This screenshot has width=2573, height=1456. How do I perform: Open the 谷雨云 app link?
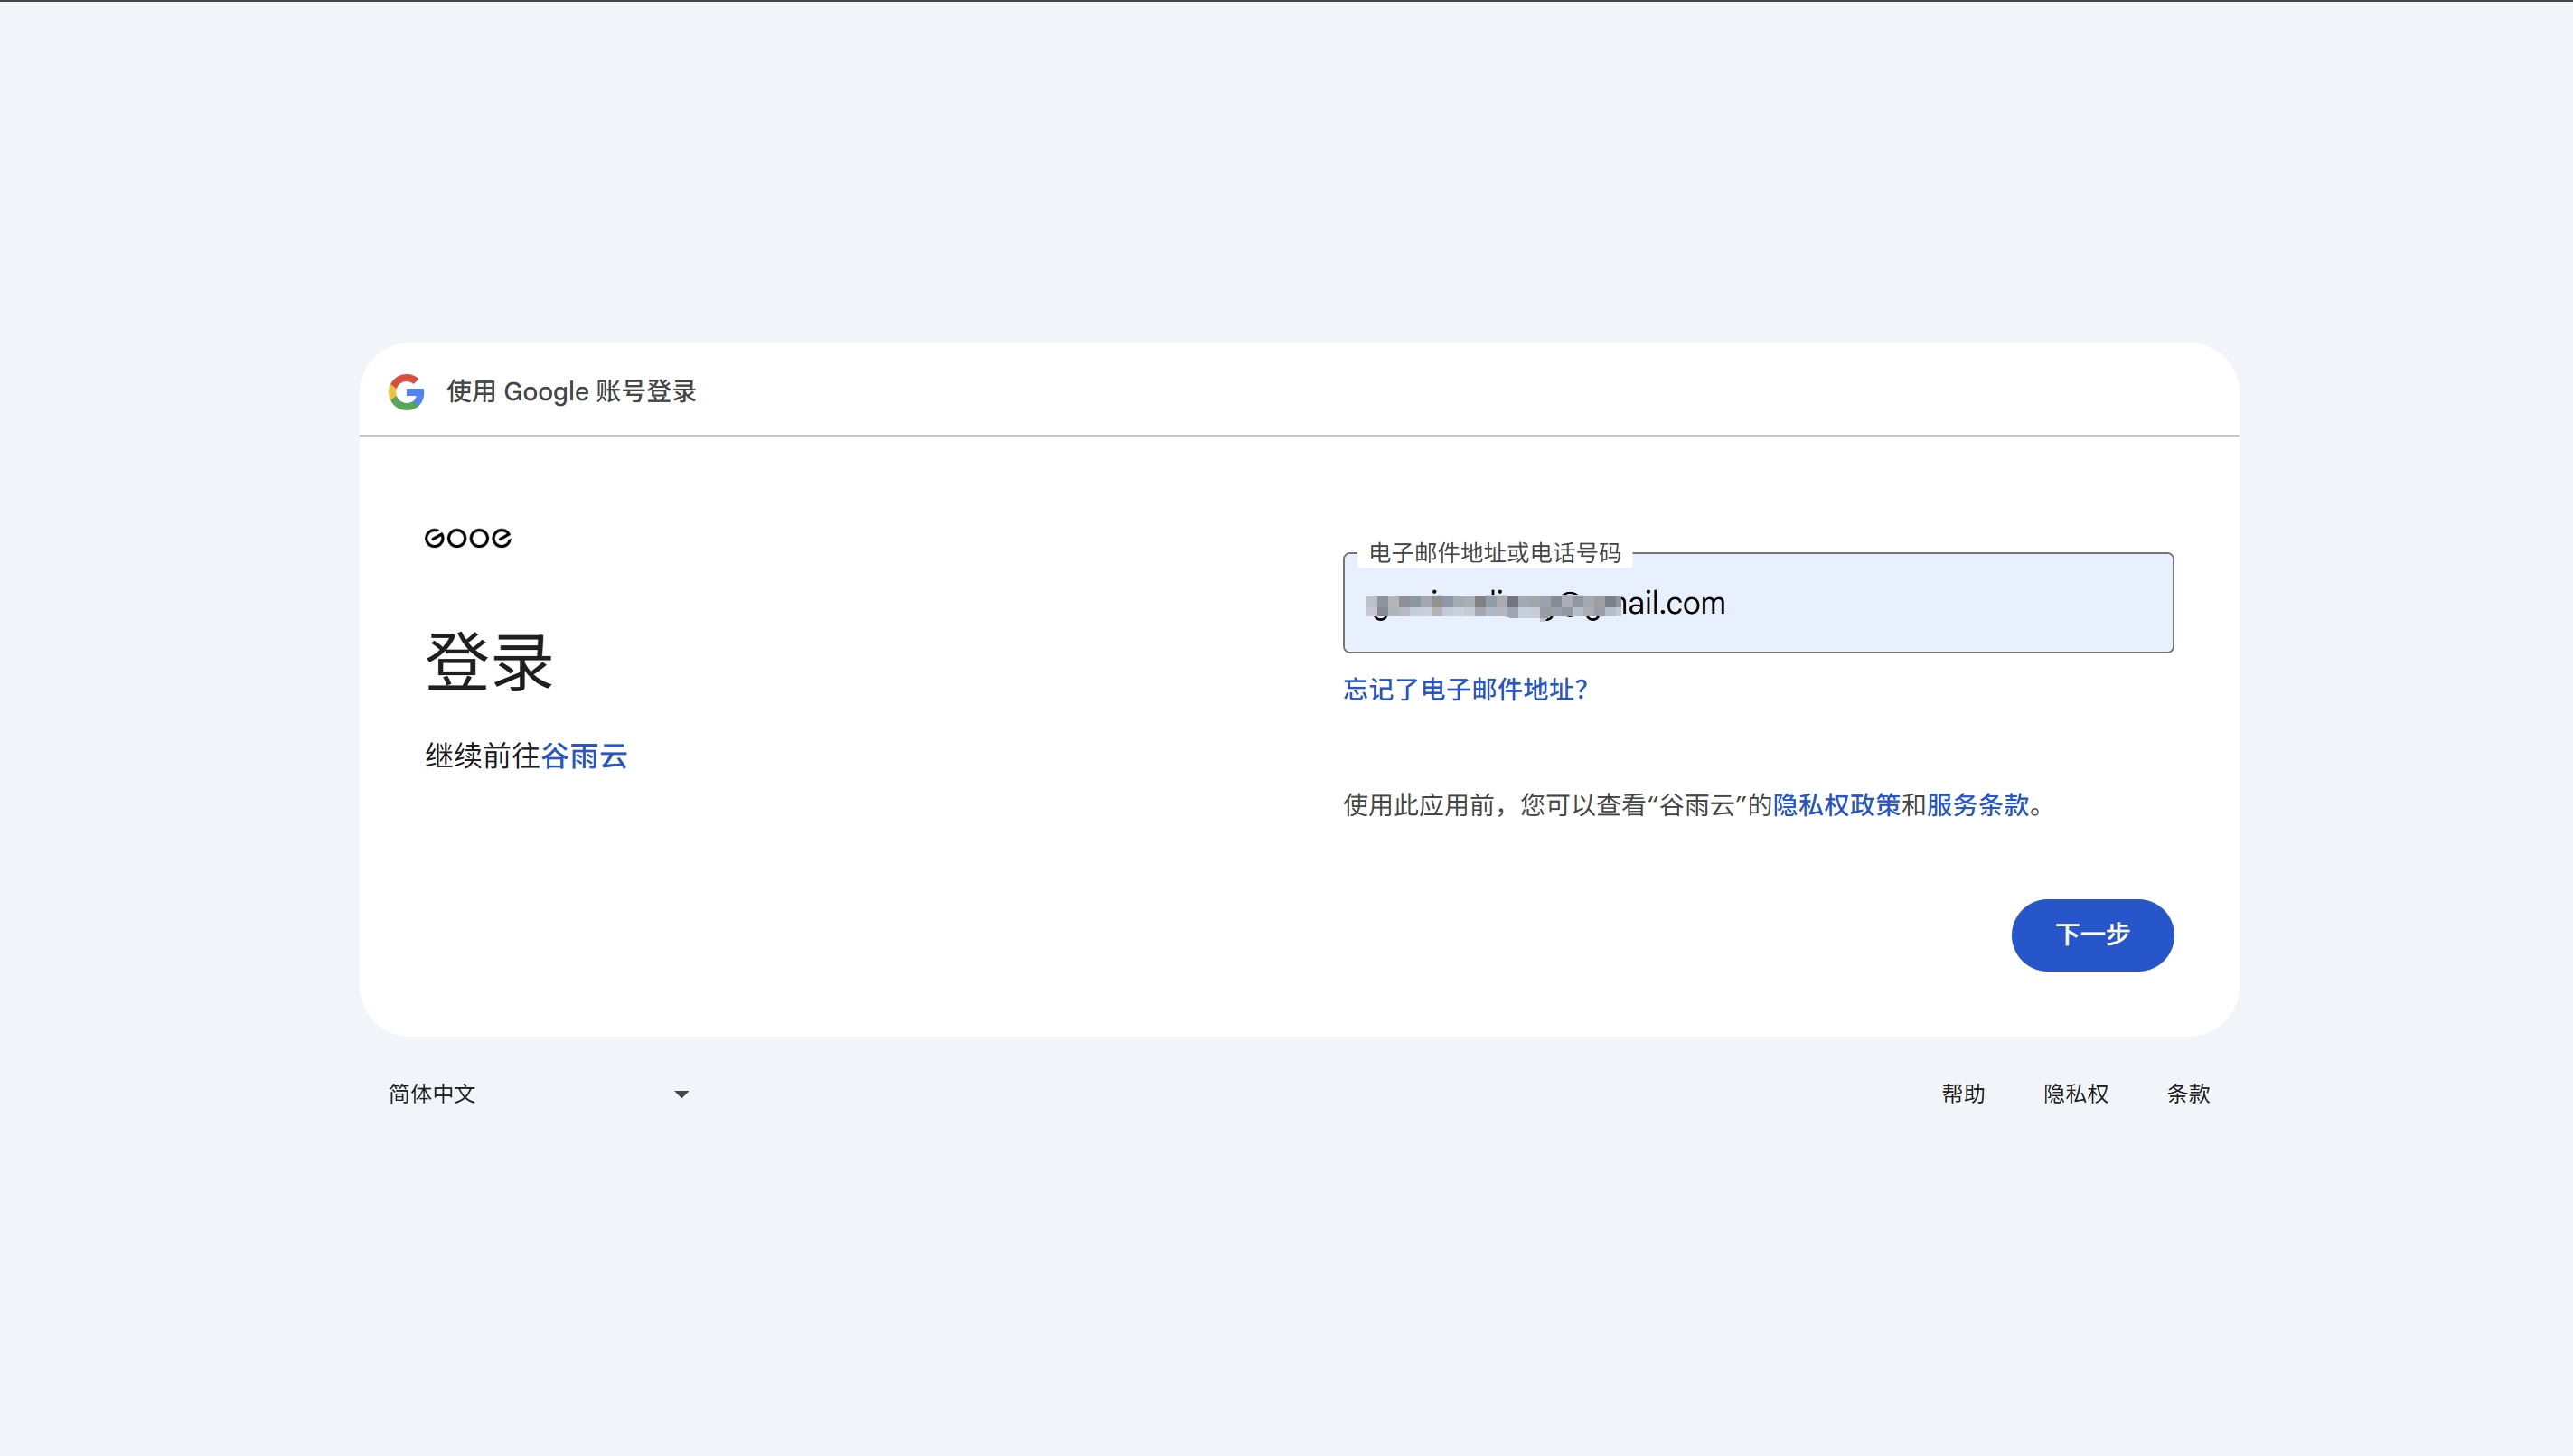[x=585, y=757]
